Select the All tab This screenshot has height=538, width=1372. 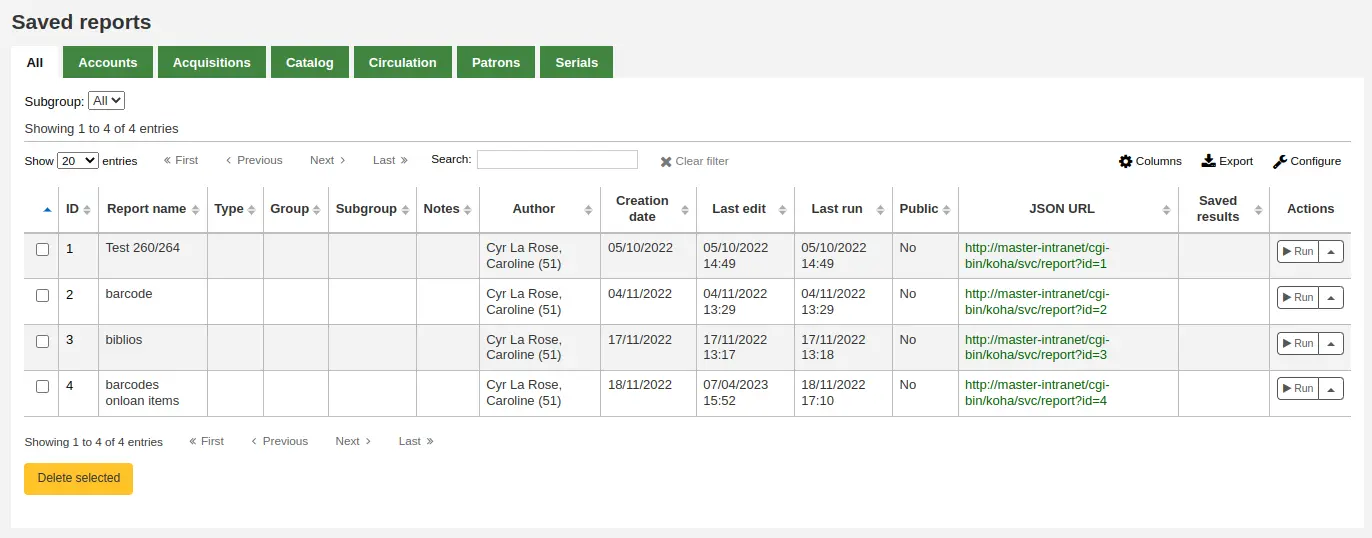pyautogui.click(x=35, y=62)
